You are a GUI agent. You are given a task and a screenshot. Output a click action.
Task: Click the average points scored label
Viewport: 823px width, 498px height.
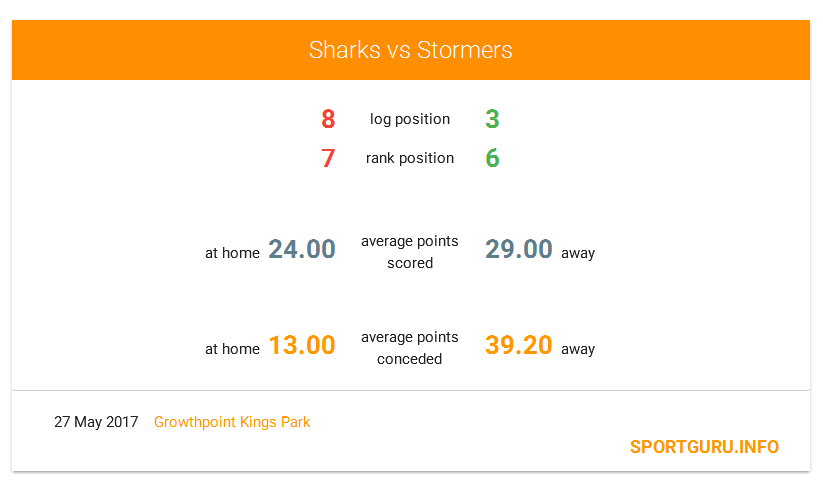coord(410,252)
